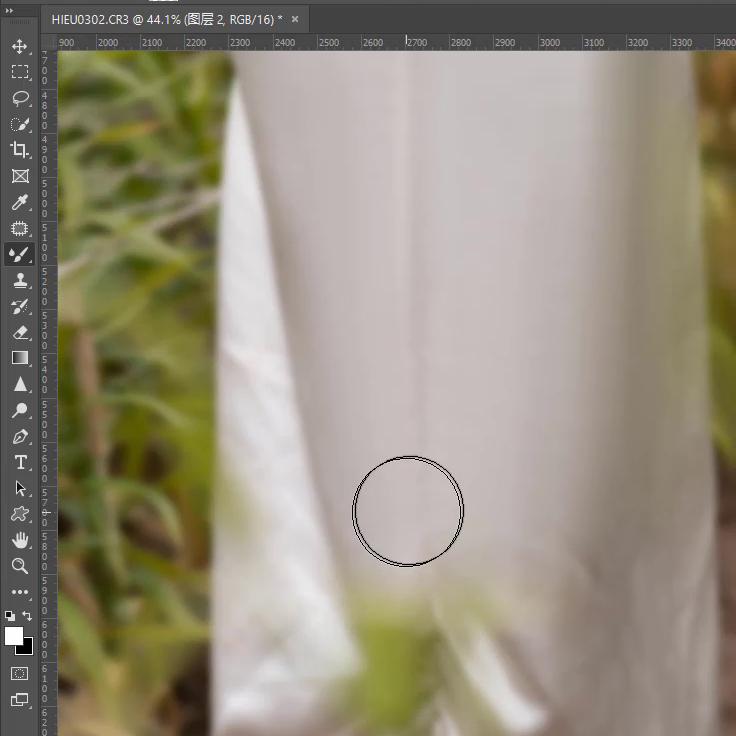Pick the Lasso tool
Image resolution: width=736 pixels, height=736 pixels.
20,98
